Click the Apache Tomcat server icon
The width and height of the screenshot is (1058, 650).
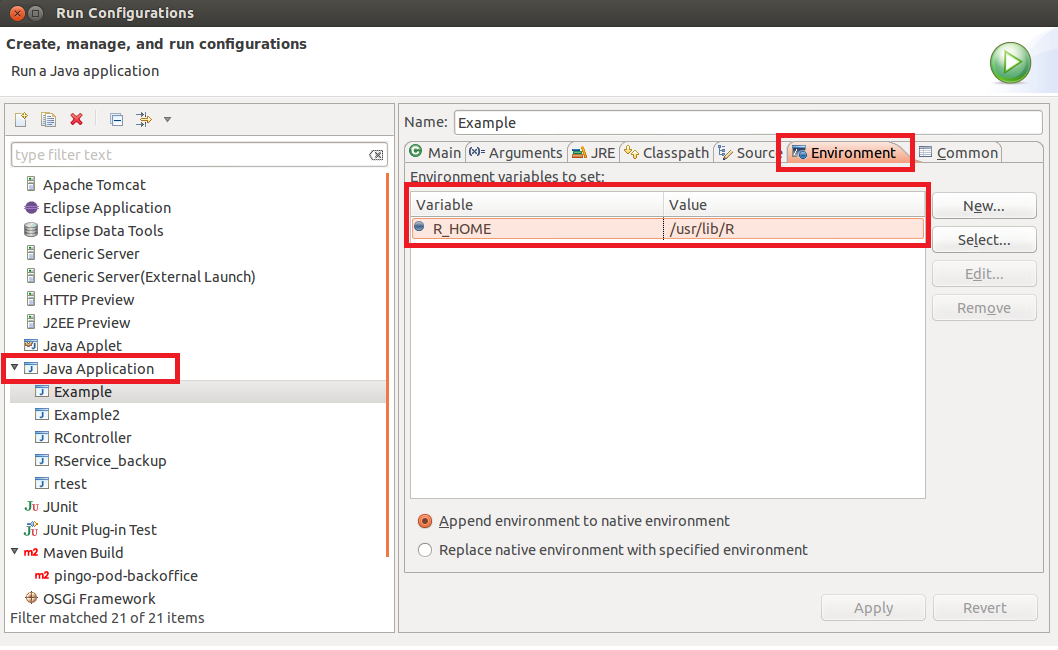tap(30, 184)
